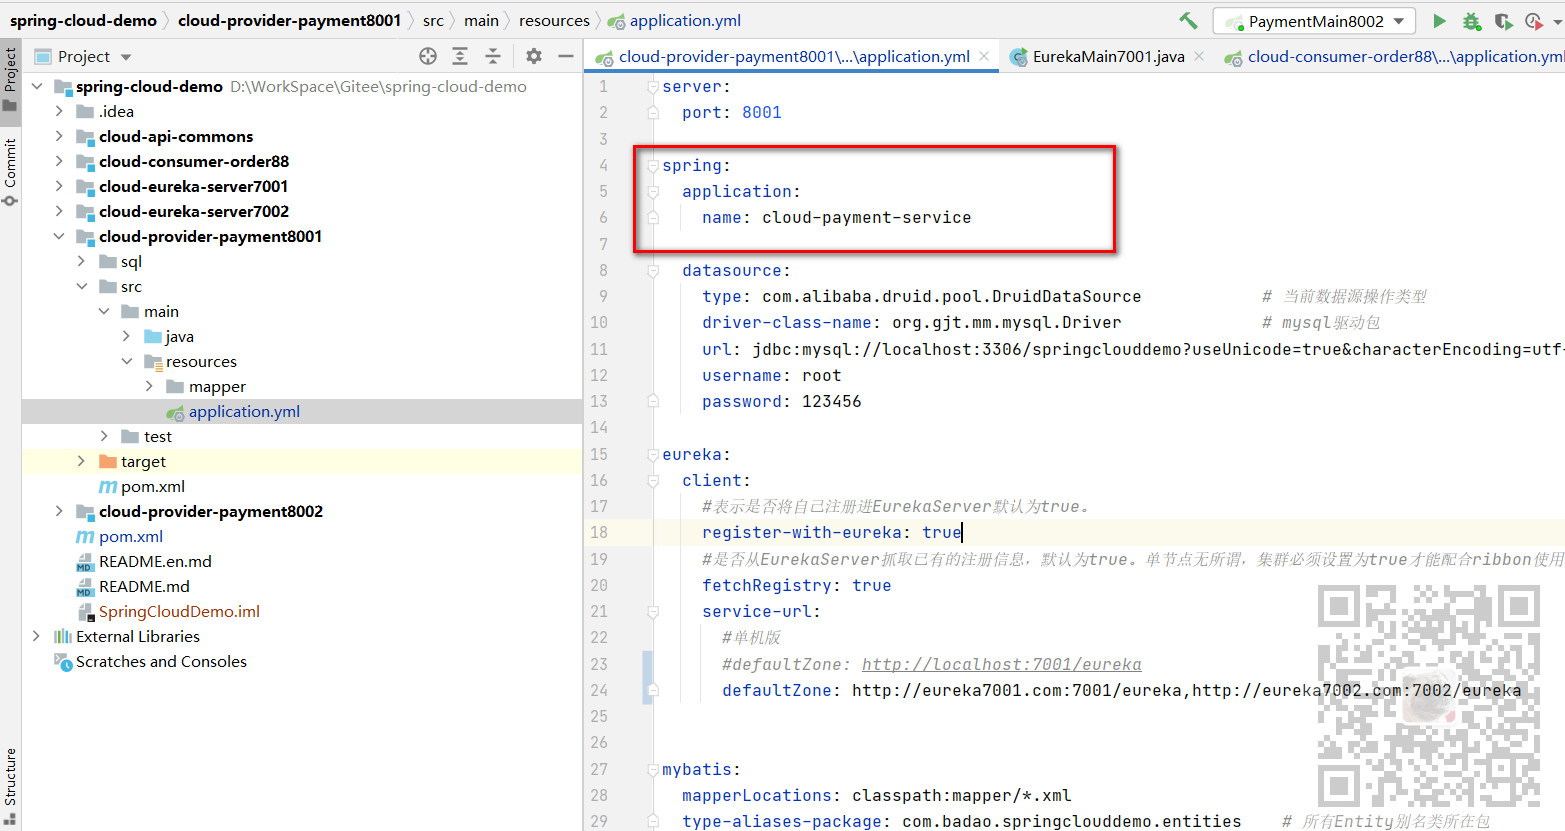Viewport: 1565px width, 831px height.
Task: Expand the test folder arrow
Action: 104,437
